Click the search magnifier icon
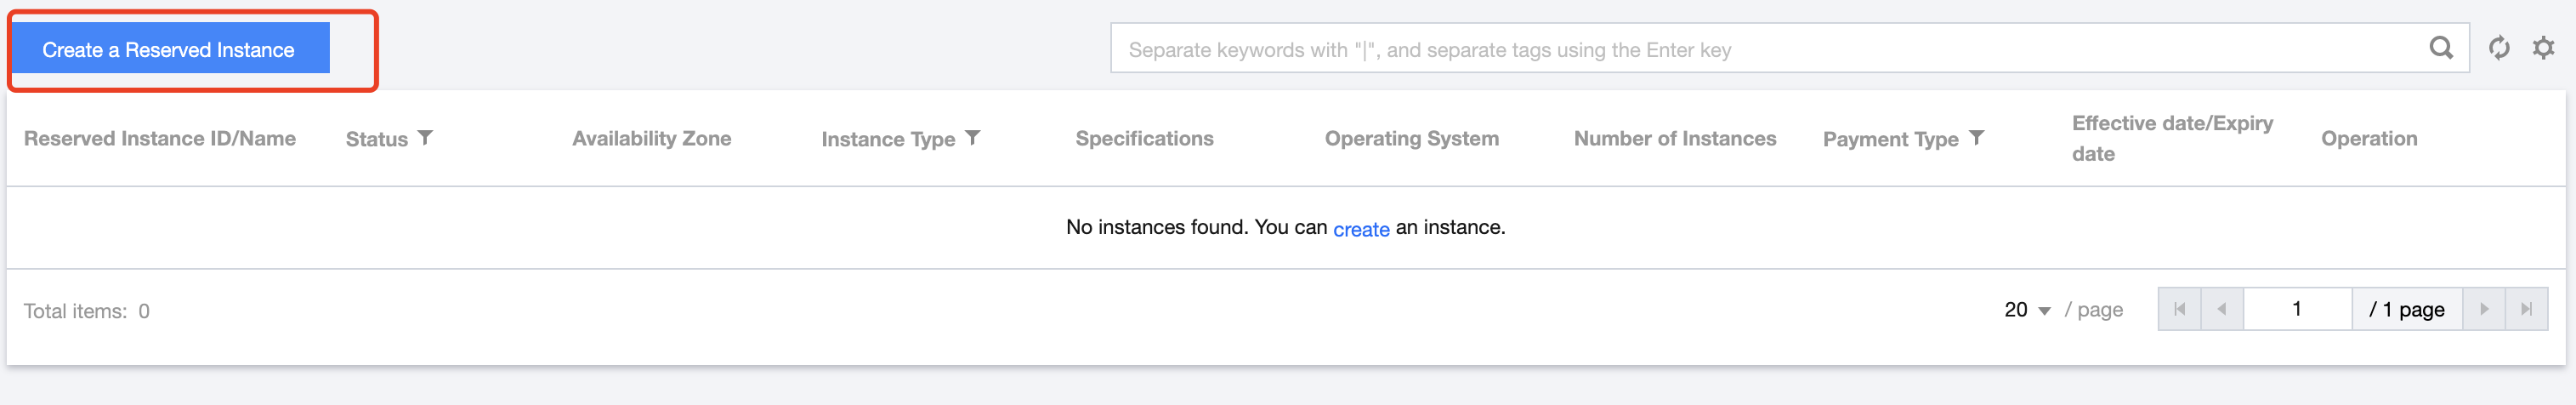Screen dimensions: 2576x405 (2440, 48)
